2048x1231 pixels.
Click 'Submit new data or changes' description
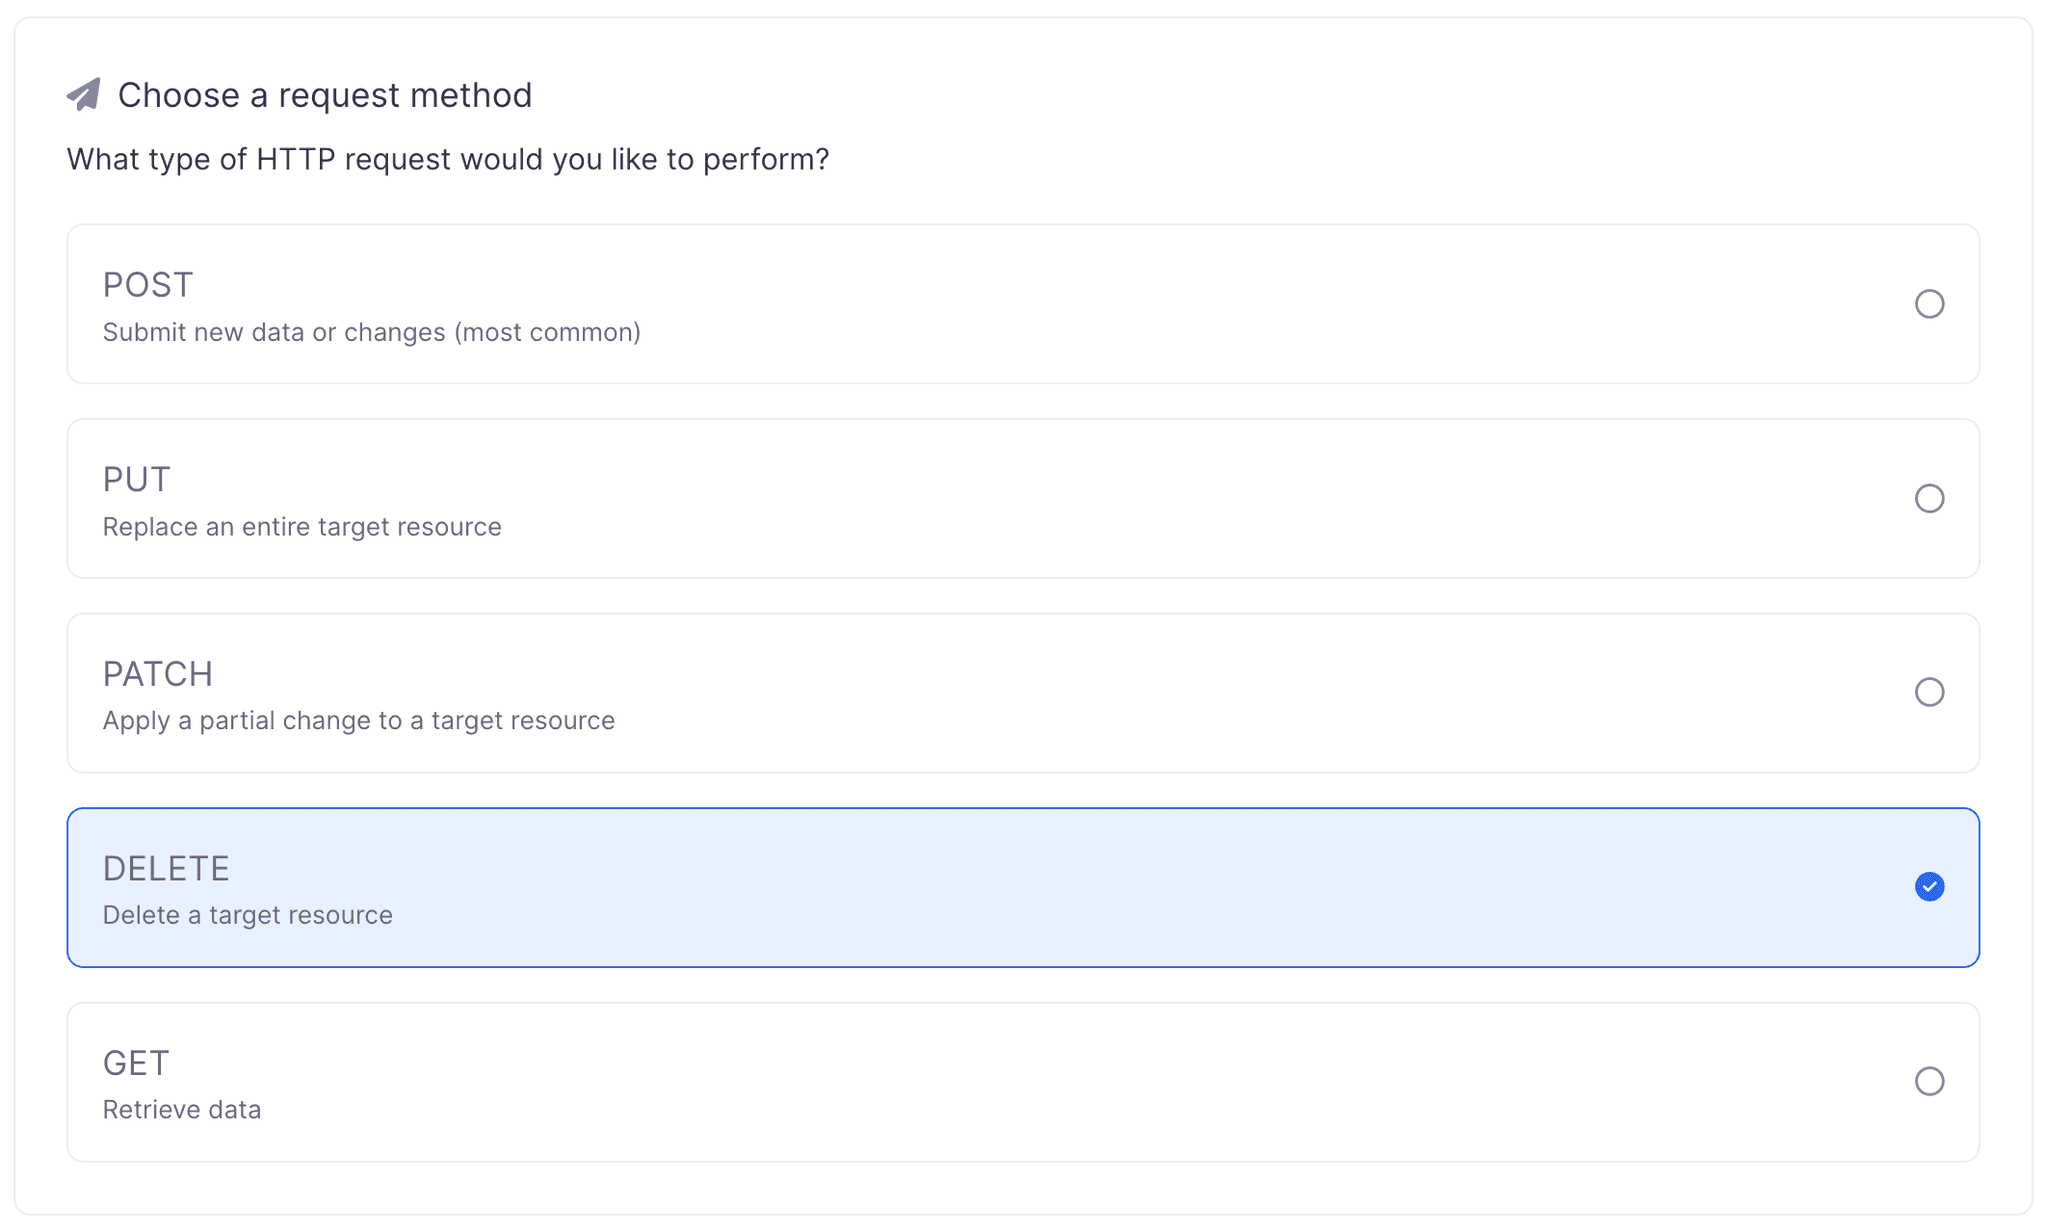tap(371, 332)
